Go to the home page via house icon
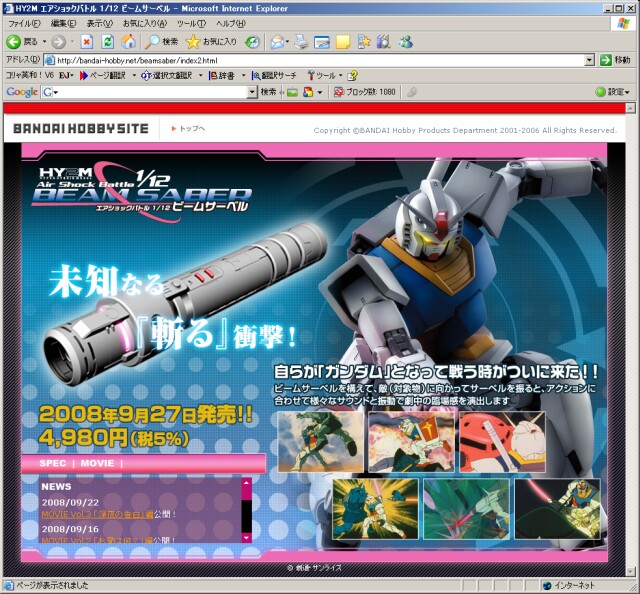Viewport: 640px width, 594px height. click(128, 42)
